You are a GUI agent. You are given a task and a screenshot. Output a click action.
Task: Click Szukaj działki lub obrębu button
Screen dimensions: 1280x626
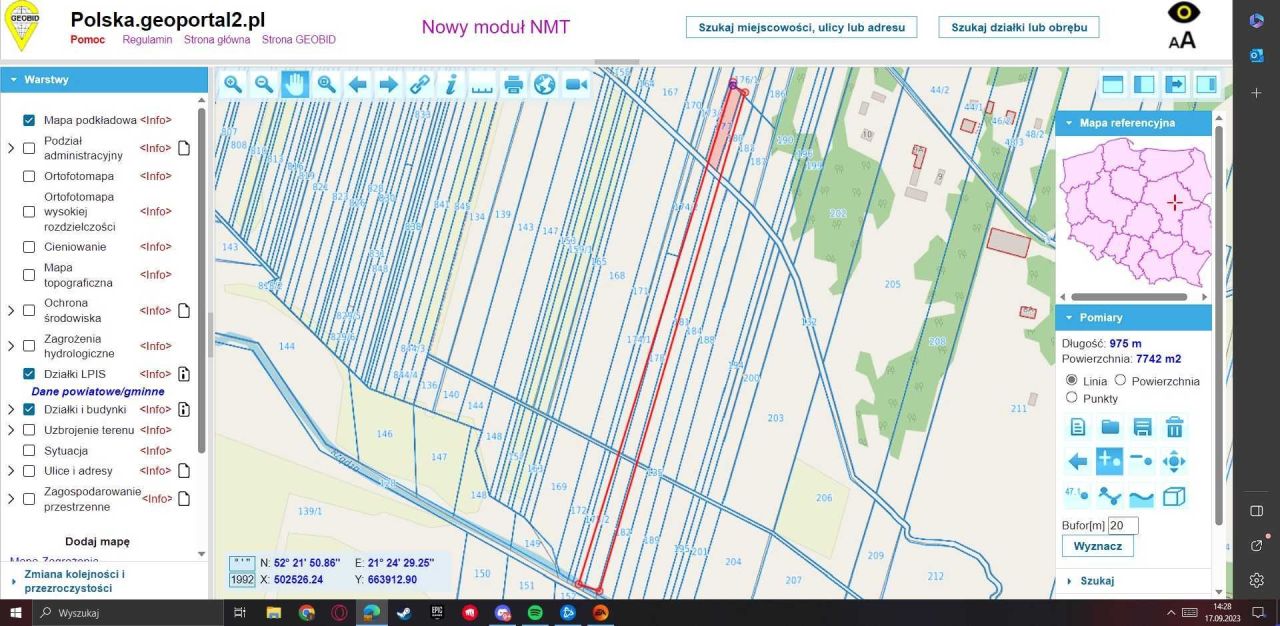tap(1018, 27)
